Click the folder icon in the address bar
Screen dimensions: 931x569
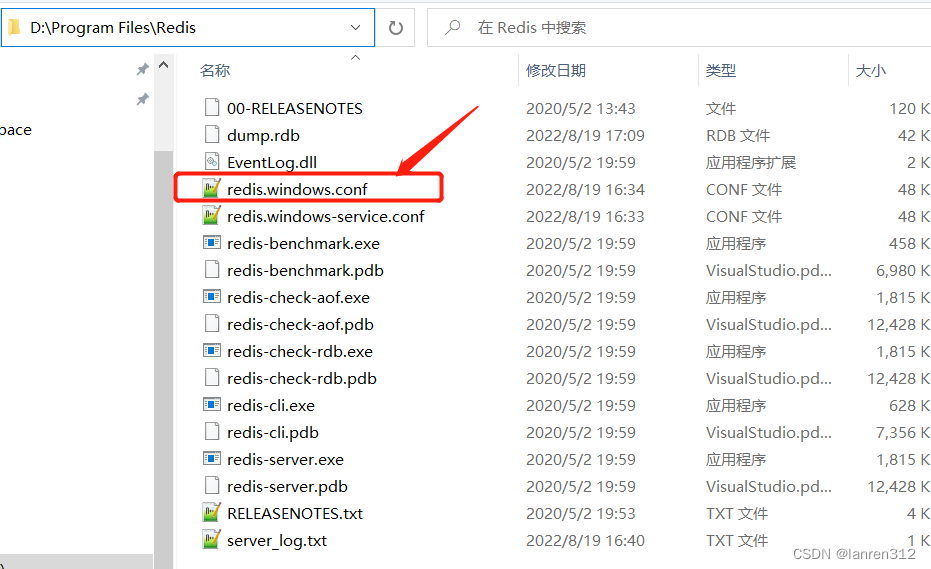point(14,27)
